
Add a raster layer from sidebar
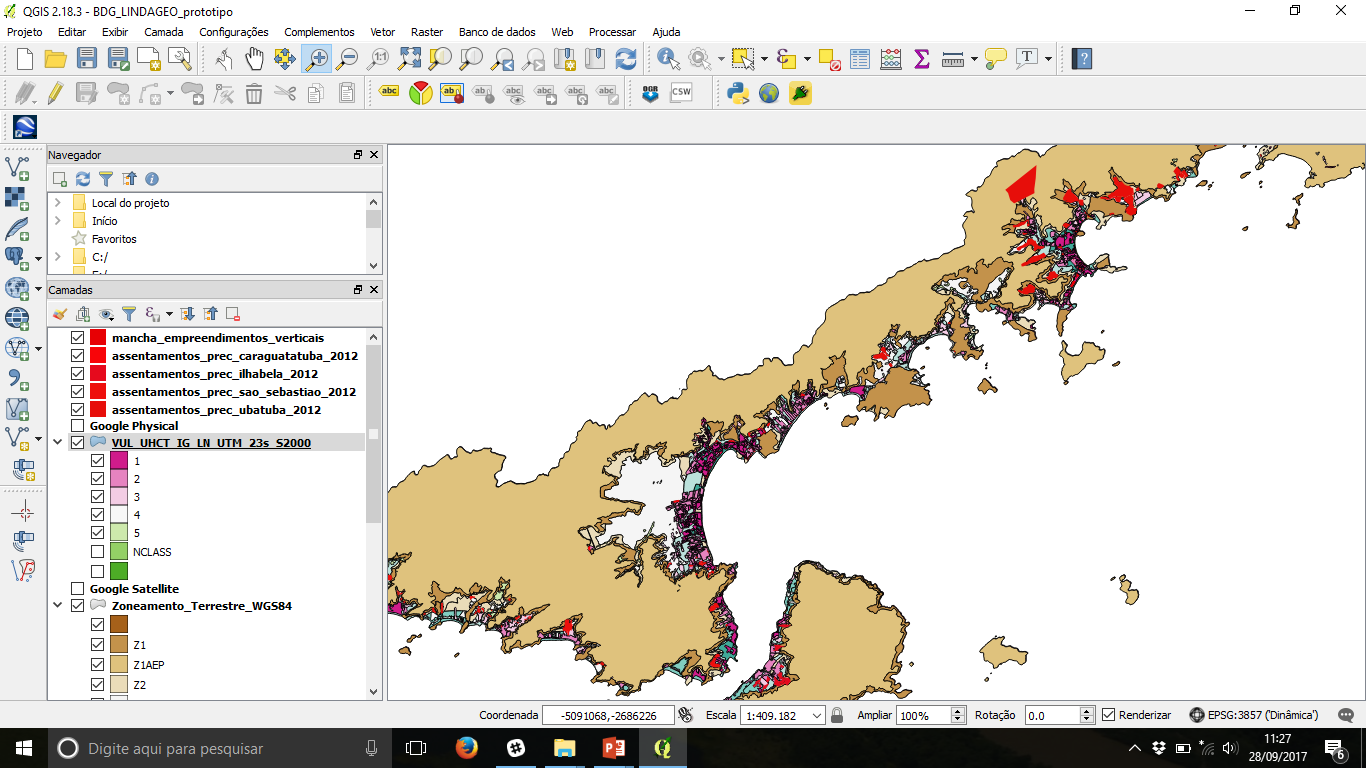pos(17,197)
